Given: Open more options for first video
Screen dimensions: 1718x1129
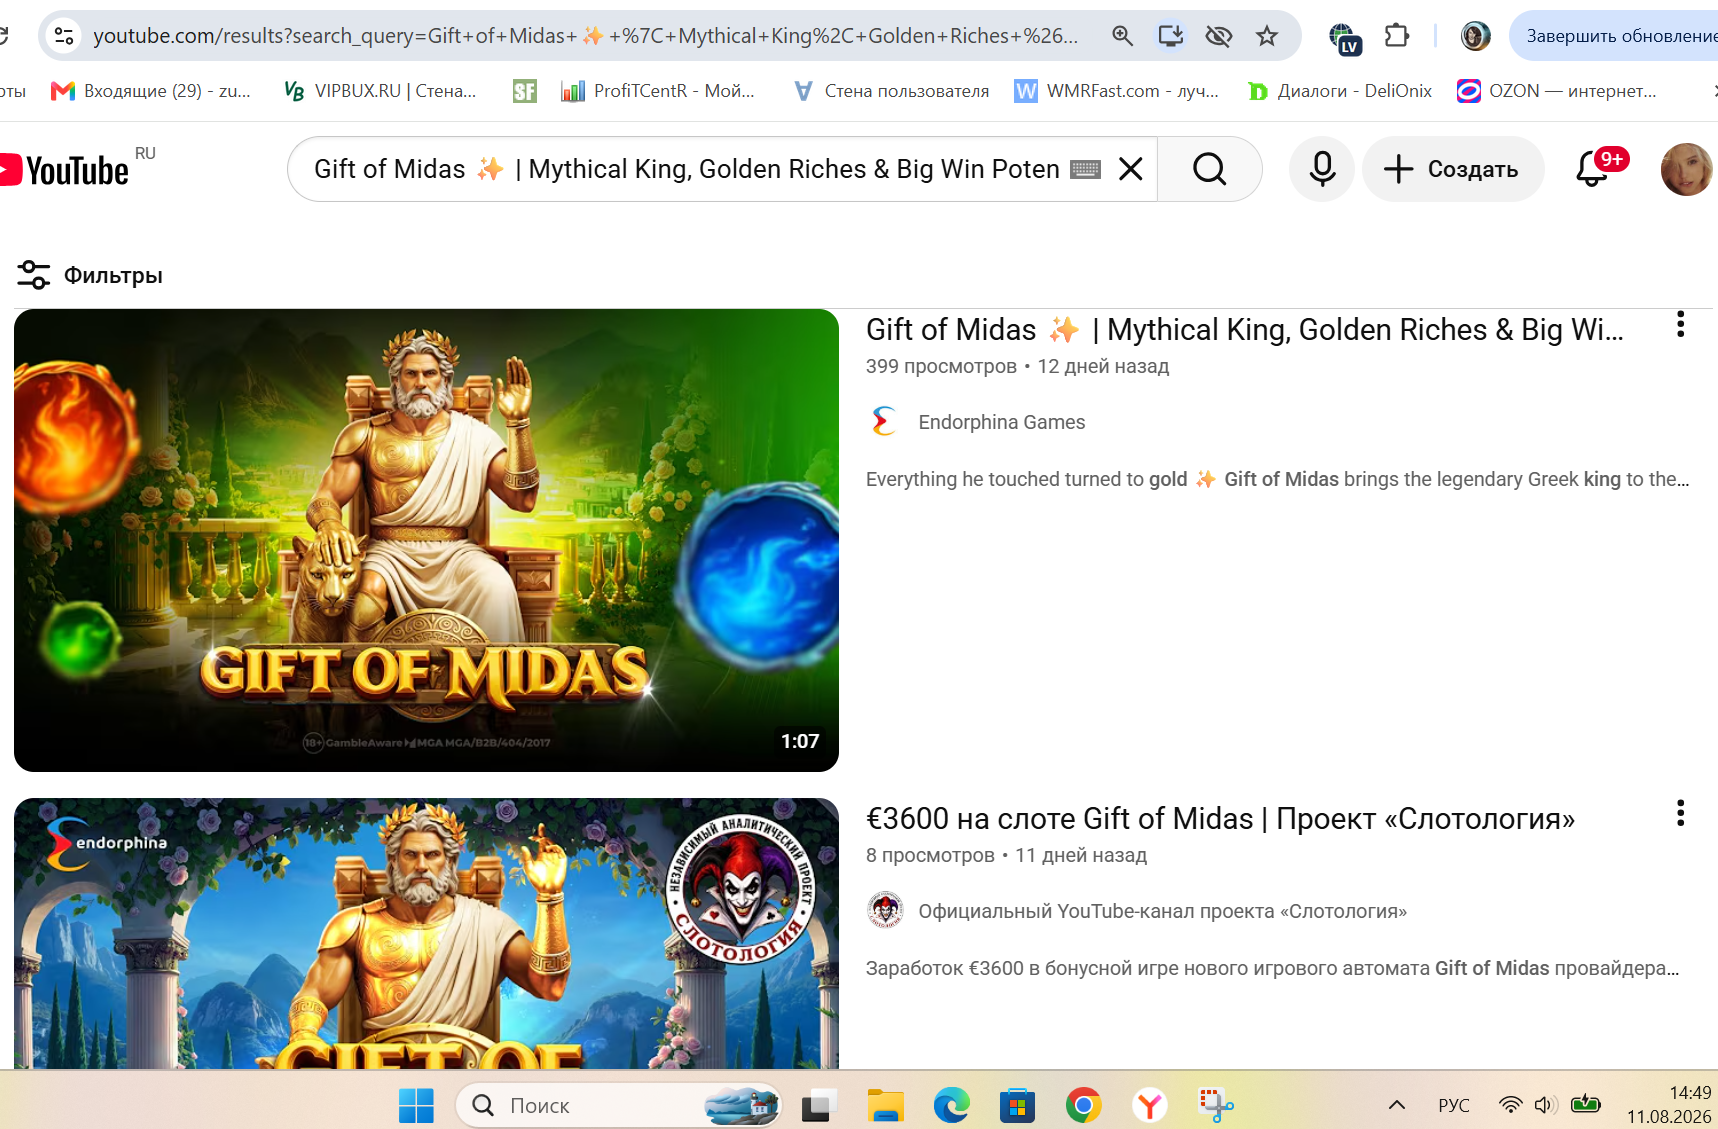Looking at the screenshot, I should pyautogui.click(x=1680, y=324).
